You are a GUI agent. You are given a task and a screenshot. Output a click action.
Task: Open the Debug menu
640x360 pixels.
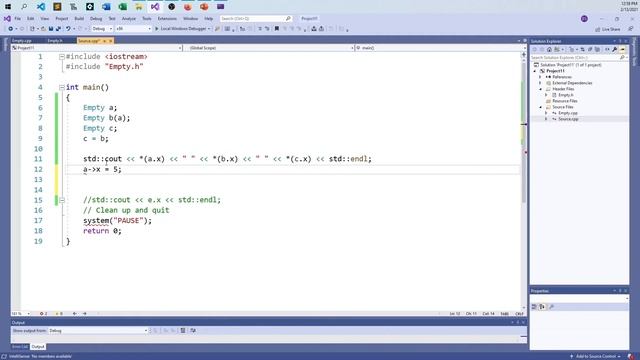click(x=96, y=19)
